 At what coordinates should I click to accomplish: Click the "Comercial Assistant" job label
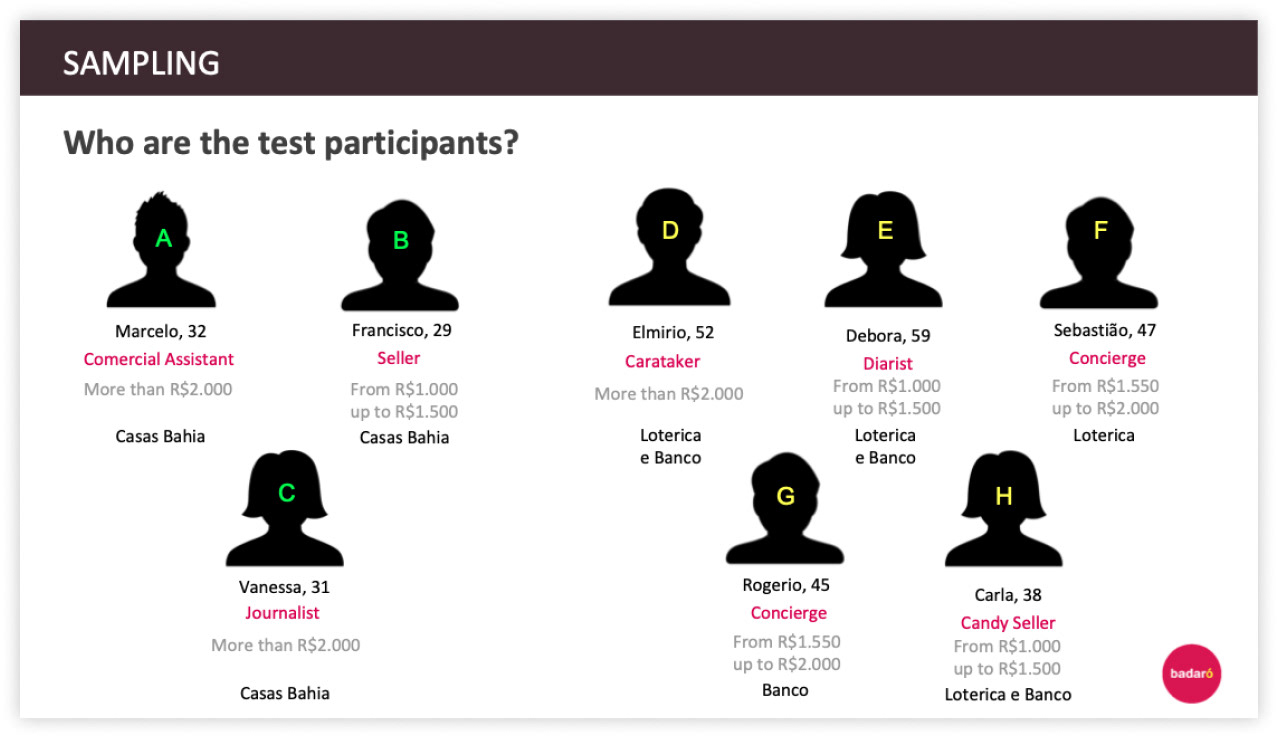click(159, 359)
